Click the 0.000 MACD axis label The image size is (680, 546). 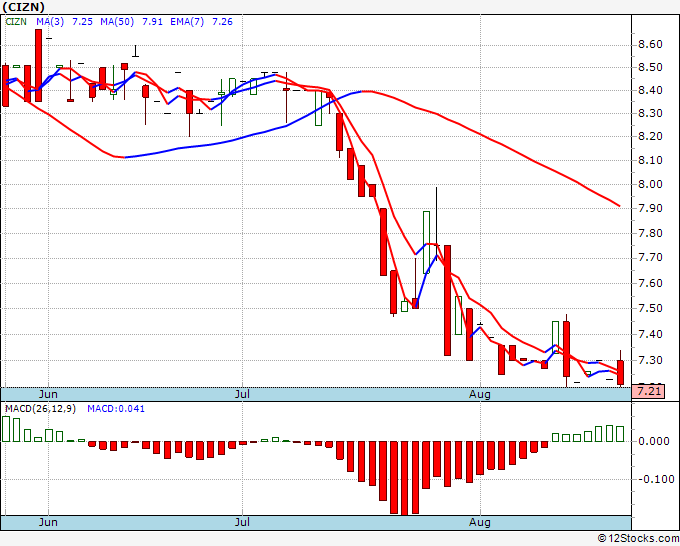tap(654, 441)
